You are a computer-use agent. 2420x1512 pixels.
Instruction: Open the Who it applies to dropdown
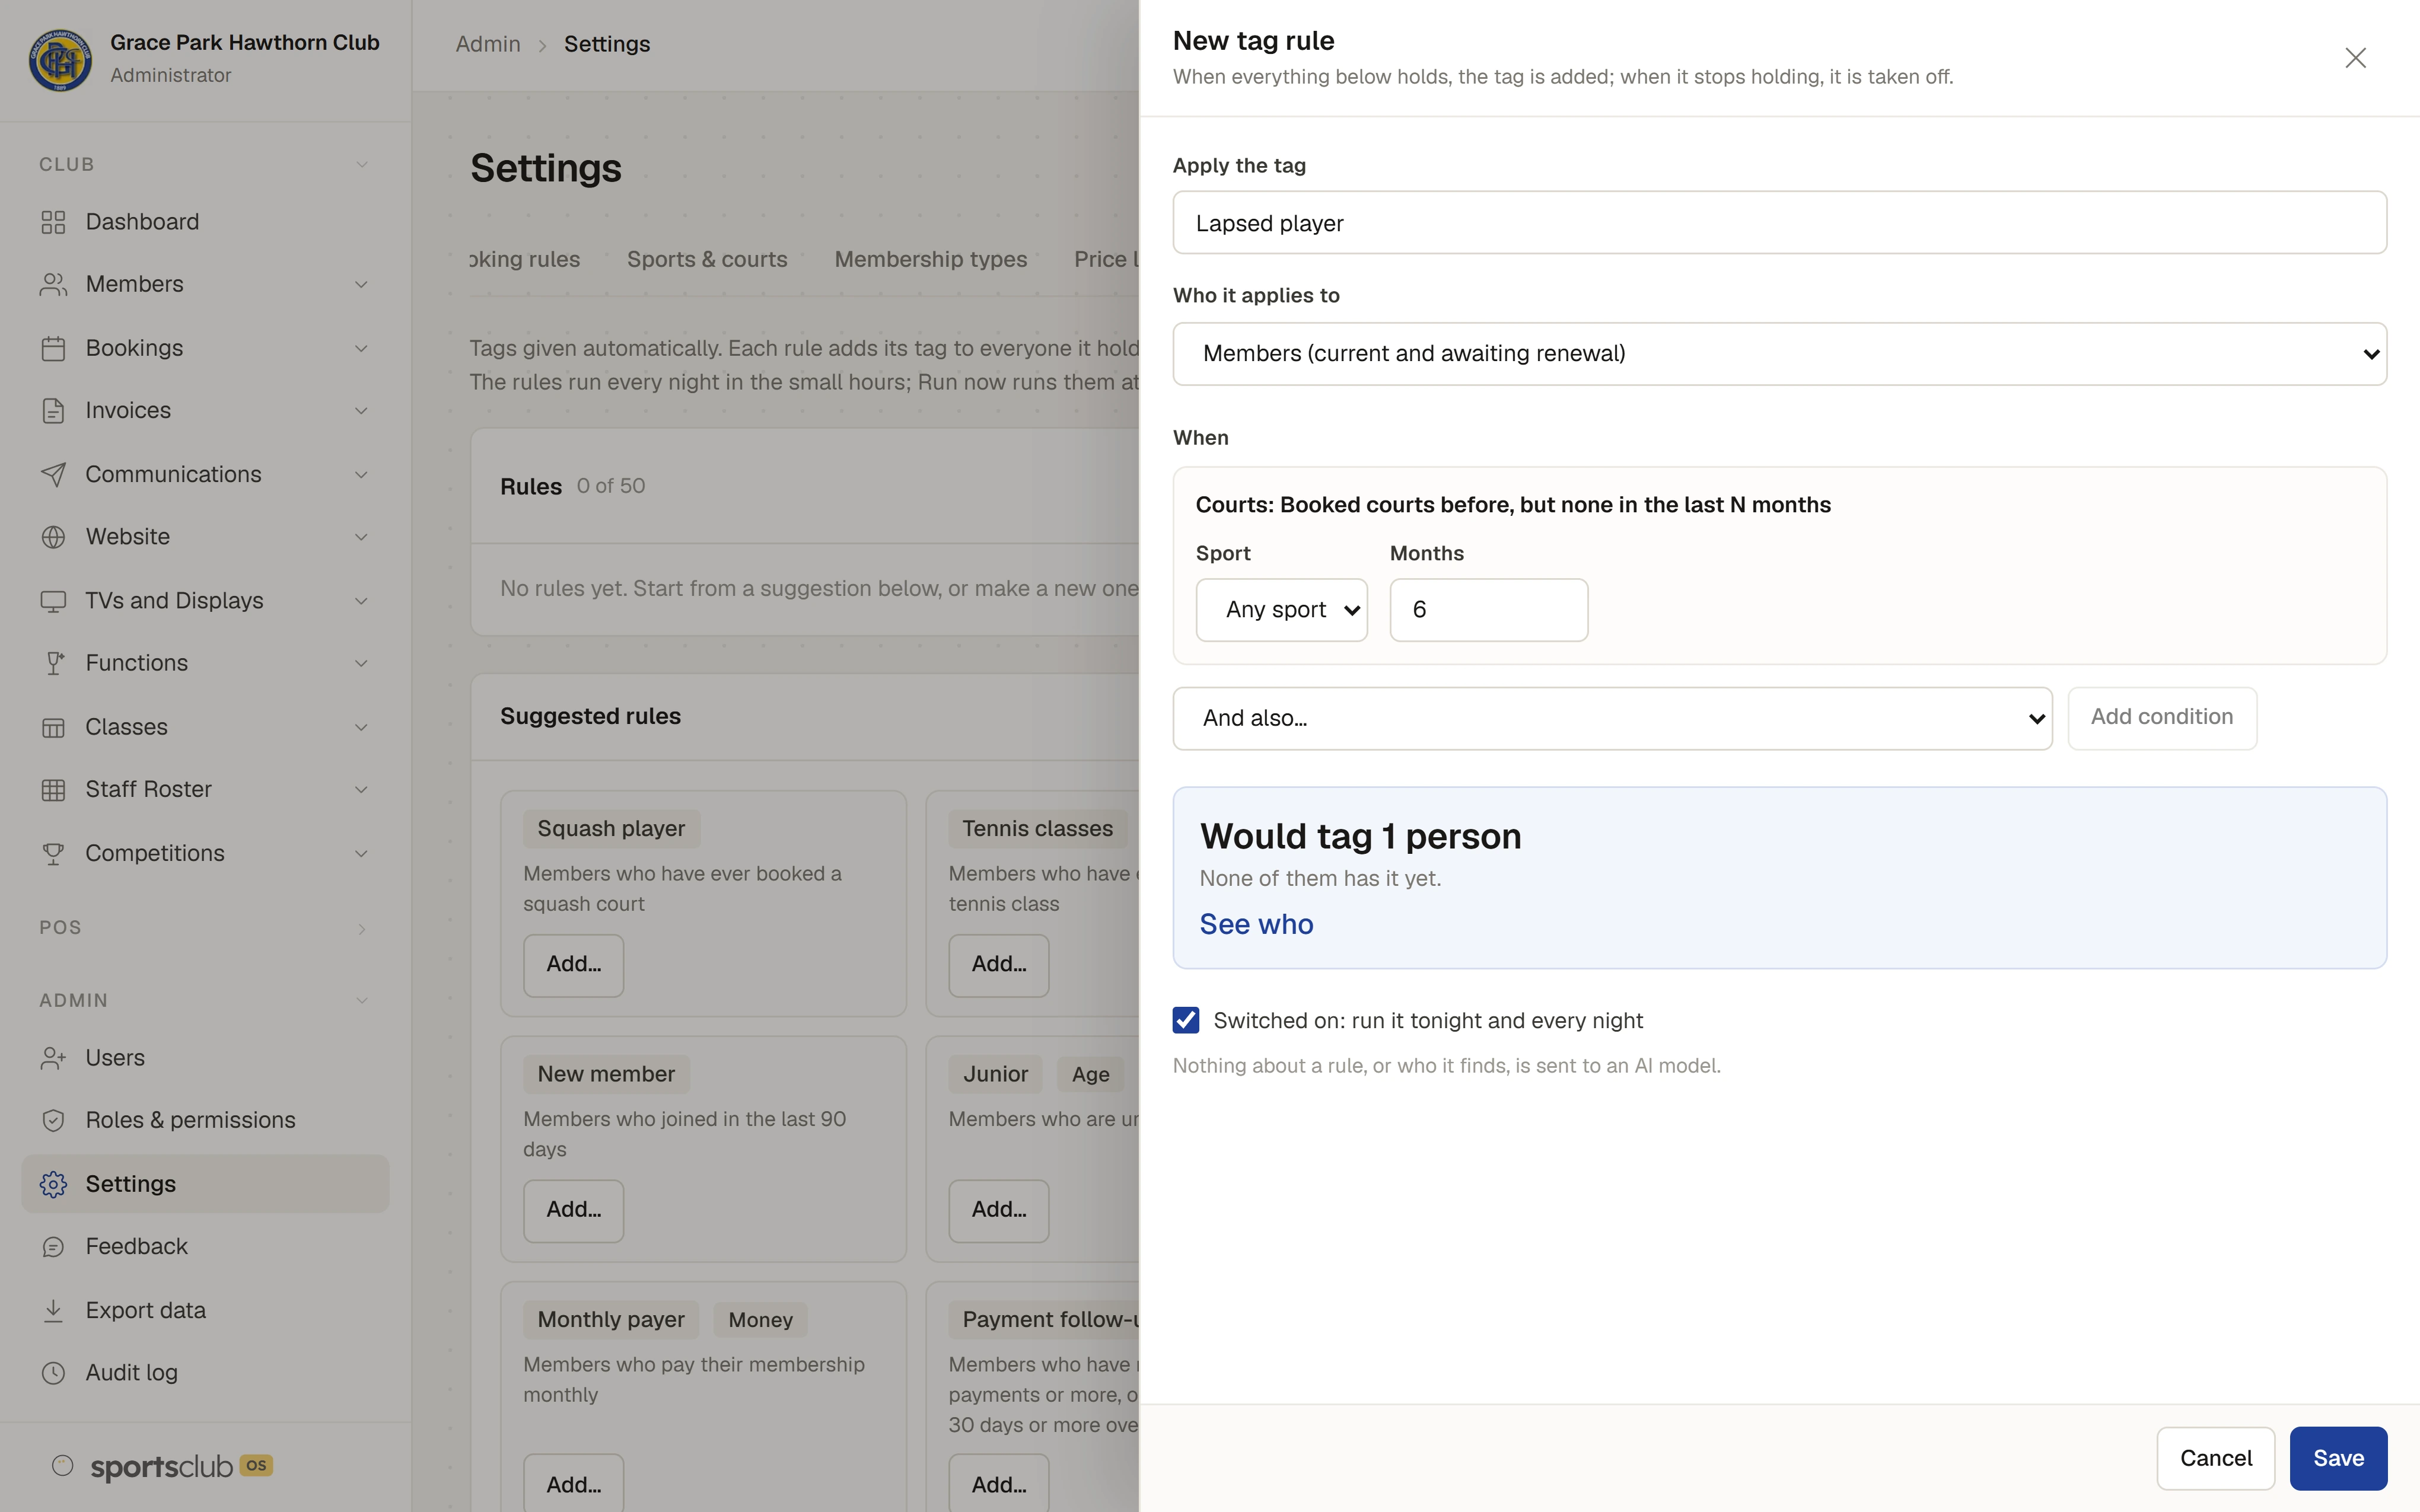(x=1779, y=354)
